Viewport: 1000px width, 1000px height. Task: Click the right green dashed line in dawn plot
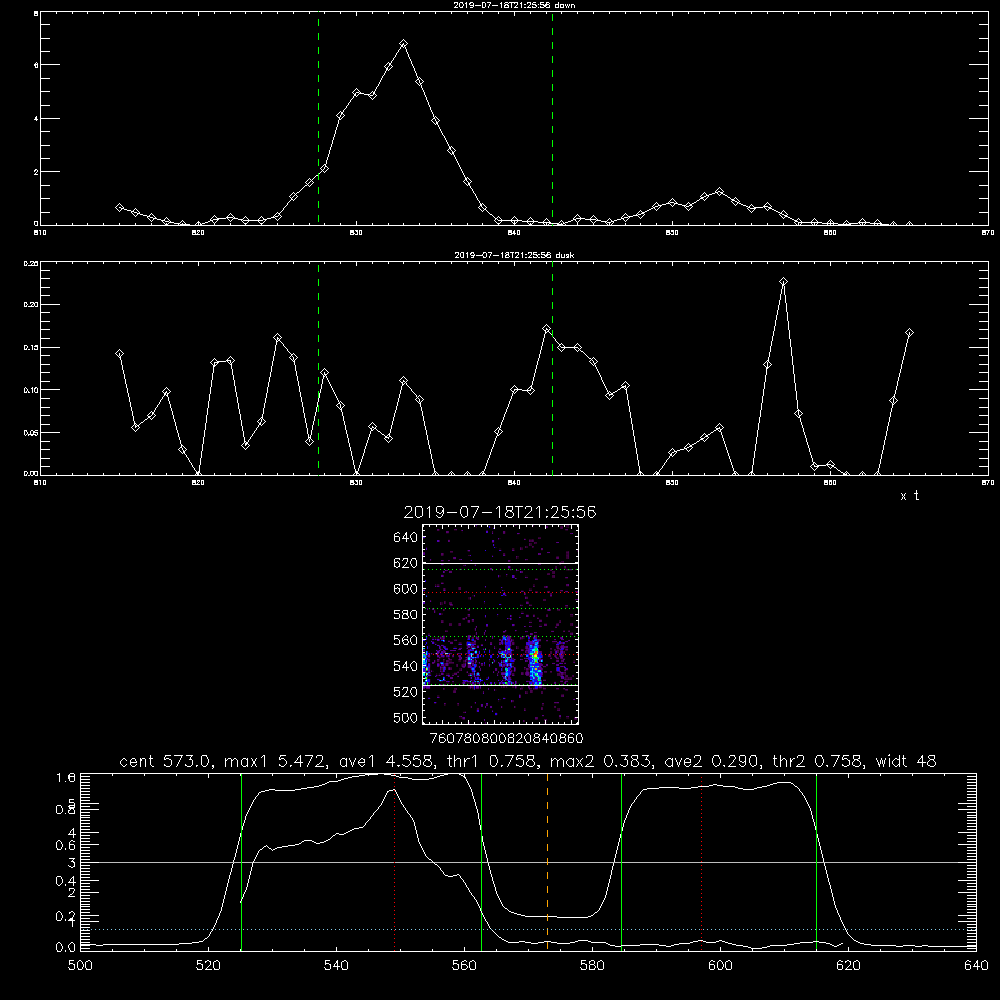click(552, 119)
